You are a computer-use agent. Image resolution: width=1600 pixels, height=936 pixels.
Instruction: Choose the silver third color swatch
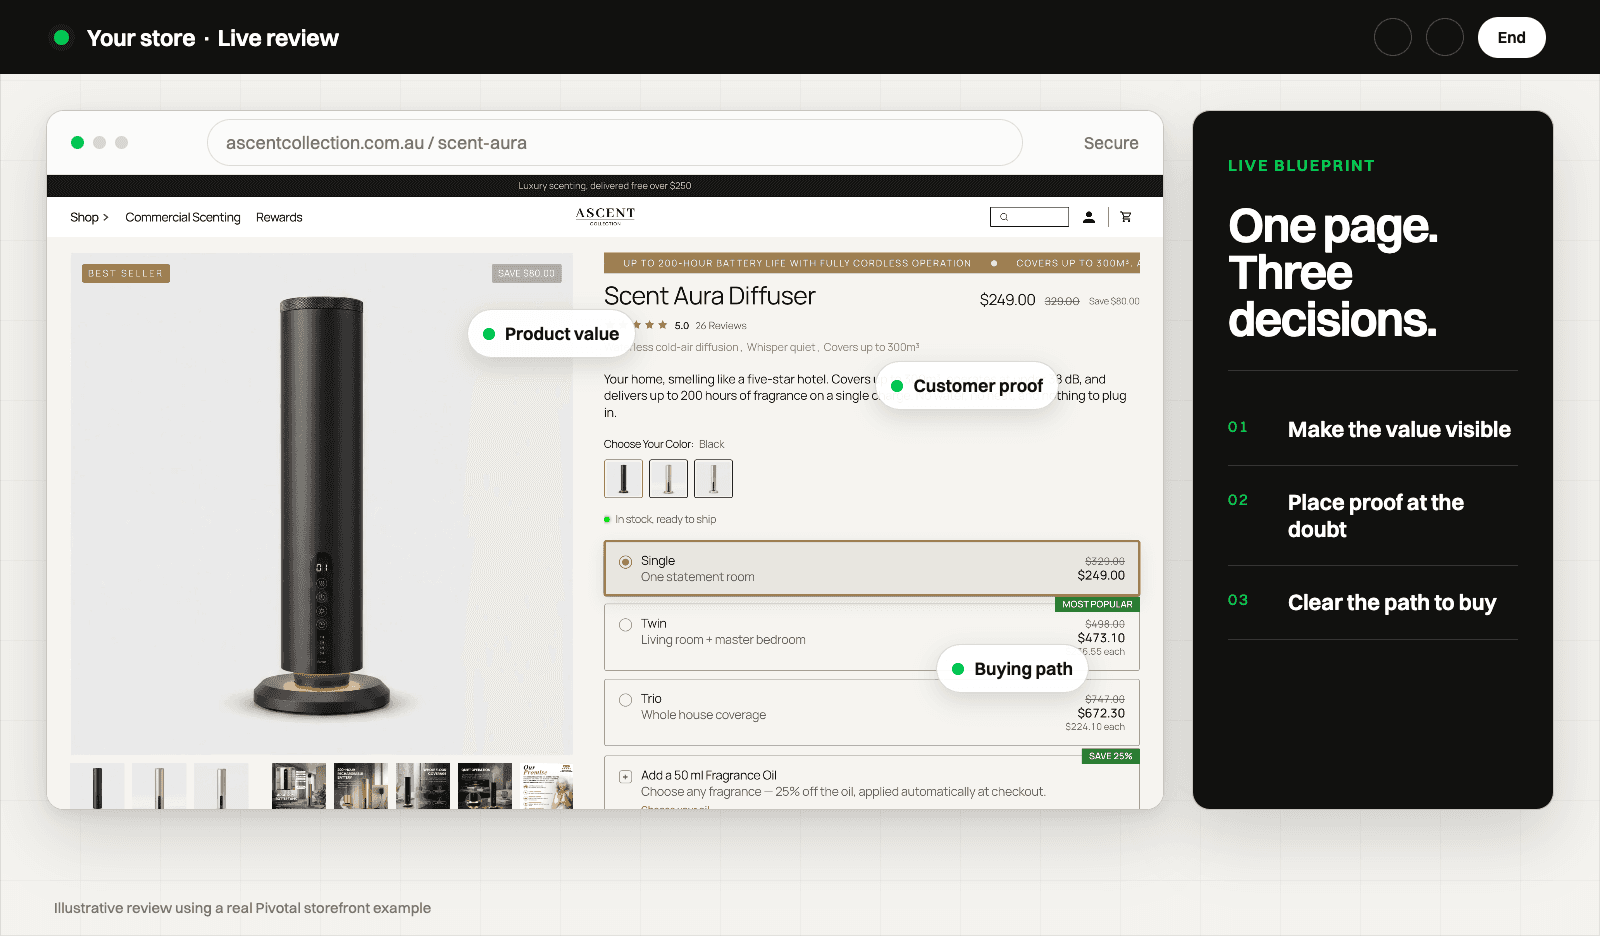(x=713, y=479)
